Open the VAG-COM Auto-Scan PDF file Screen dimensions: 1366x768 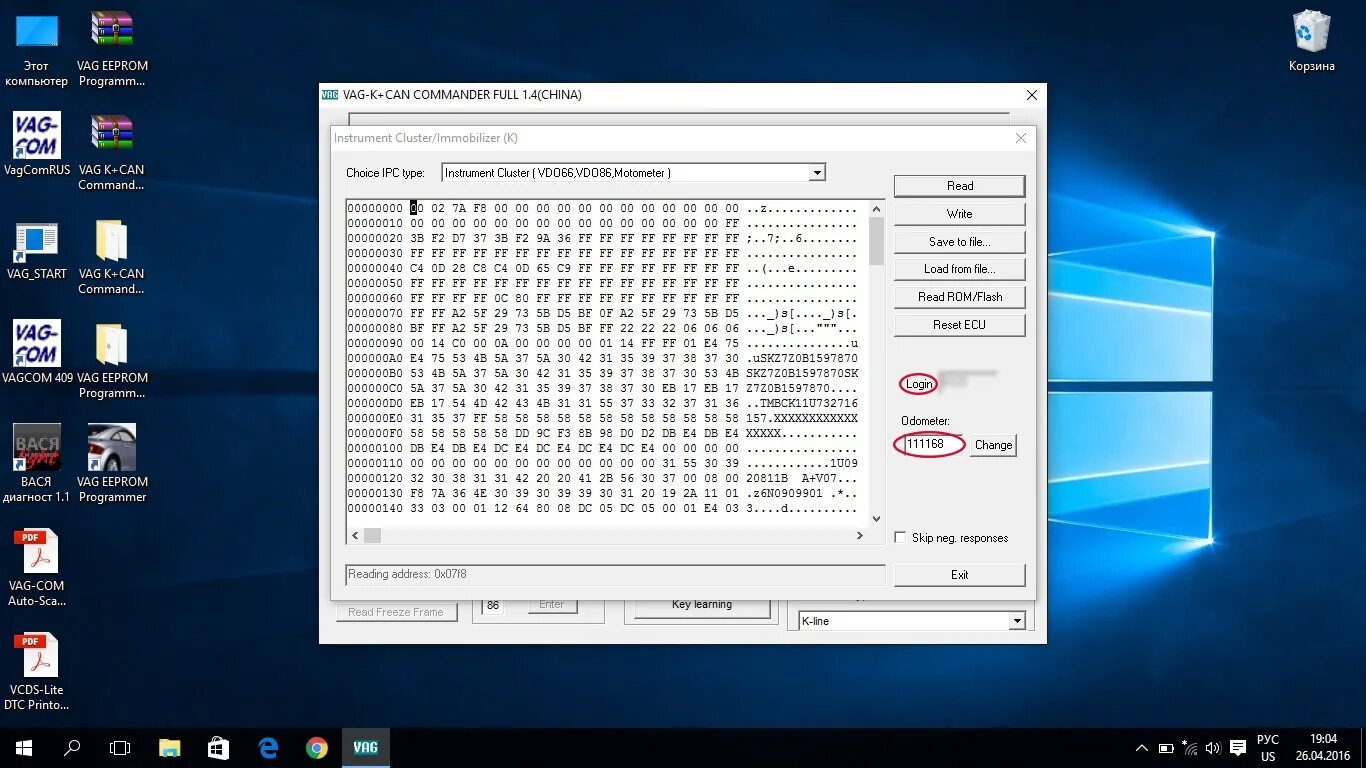tap(37, 568)
